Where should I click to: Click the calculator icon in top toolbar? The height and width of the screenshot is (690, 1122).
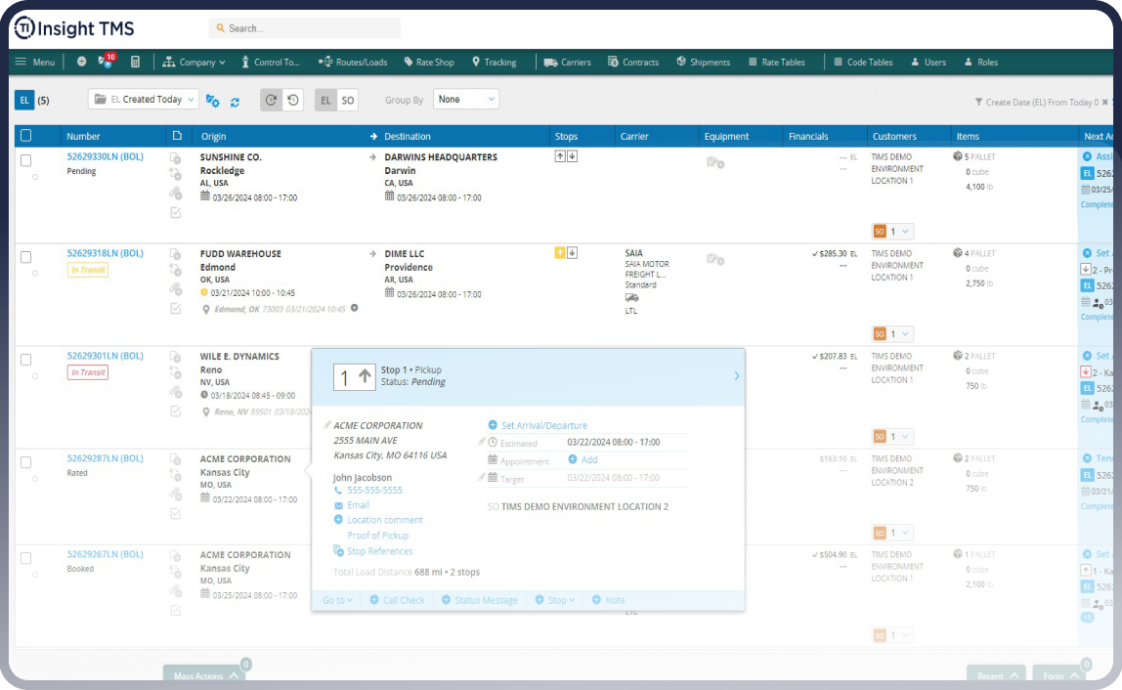[135, 62]
